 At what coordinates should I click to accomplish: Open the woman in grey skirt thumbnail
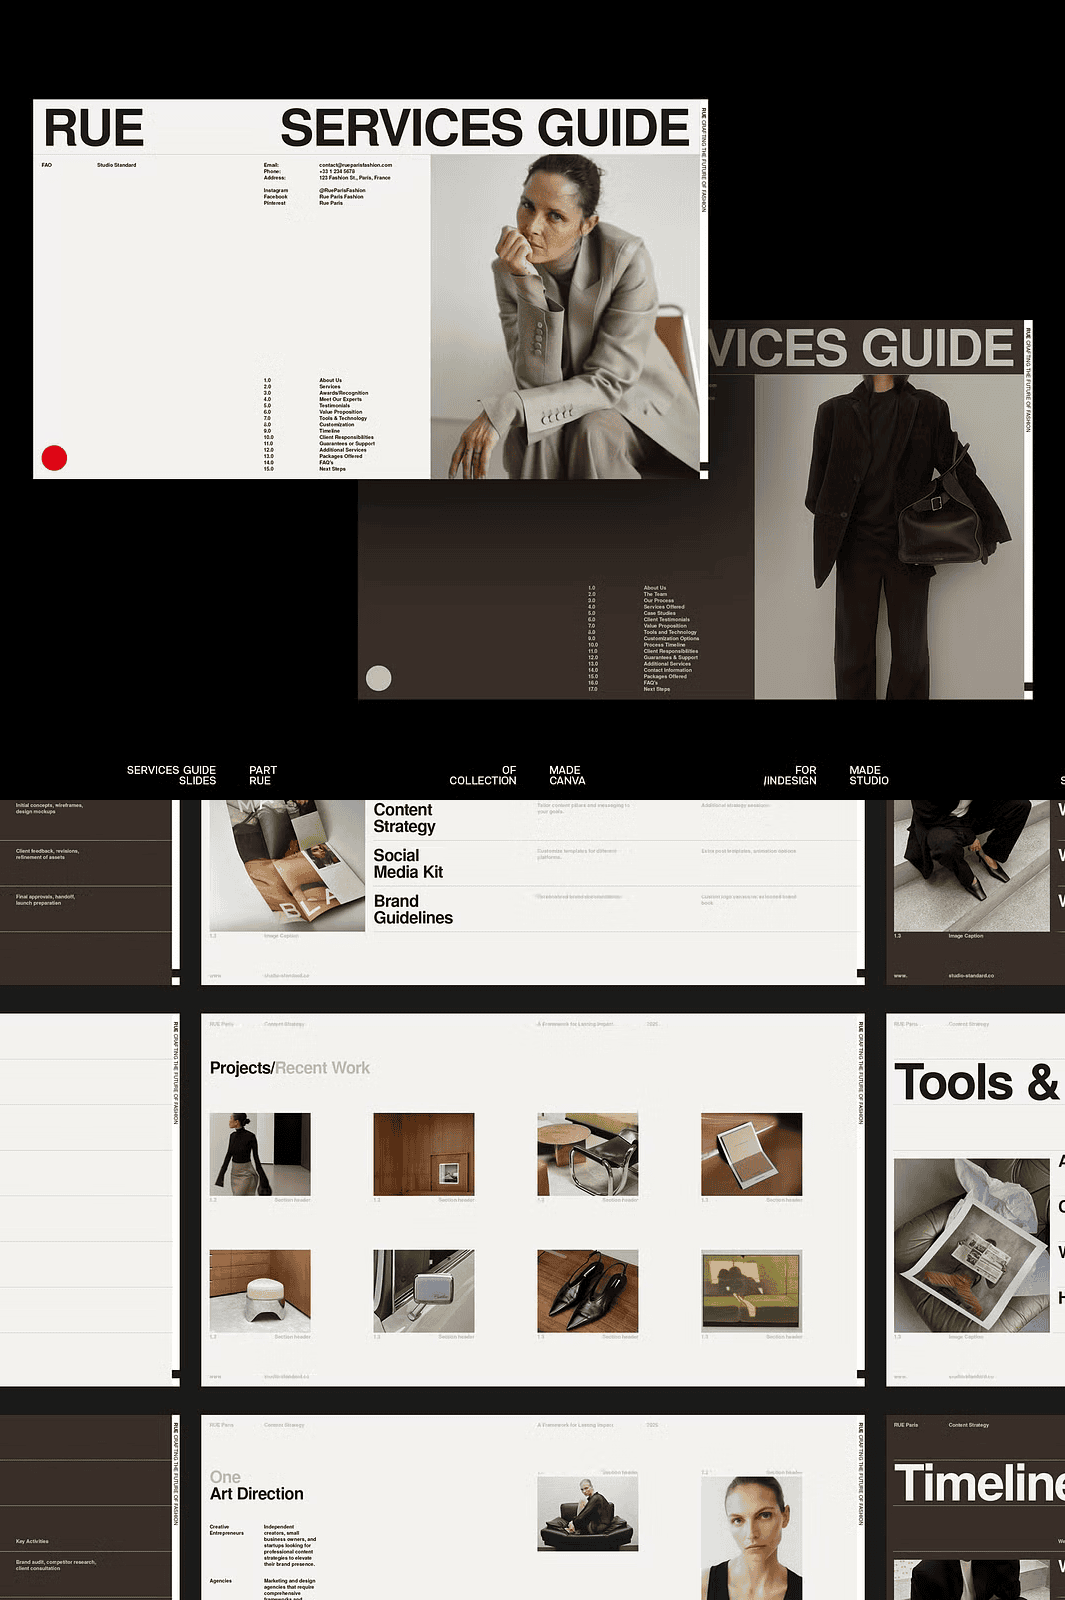[260, 1154]
